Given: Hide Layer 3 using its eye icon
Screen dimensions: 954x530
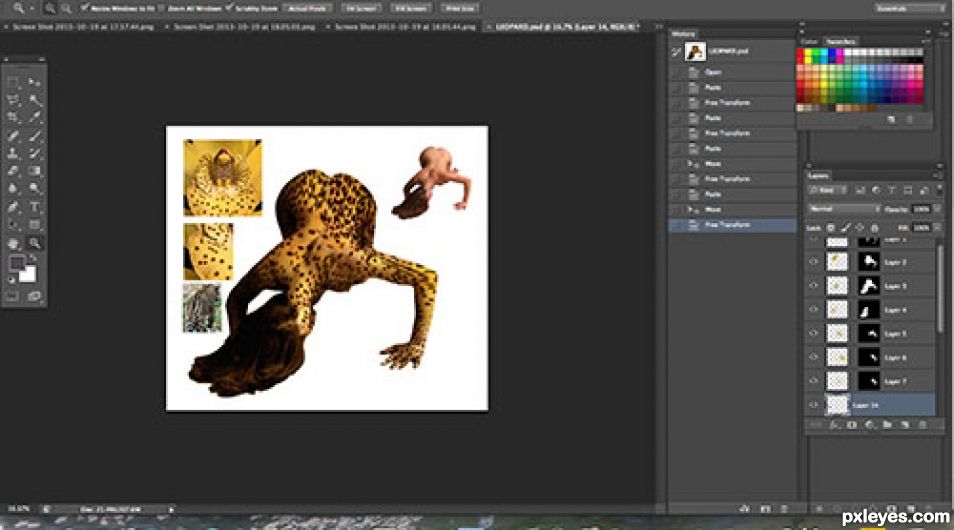Looking at the screenshot, I should coord(813,285).
